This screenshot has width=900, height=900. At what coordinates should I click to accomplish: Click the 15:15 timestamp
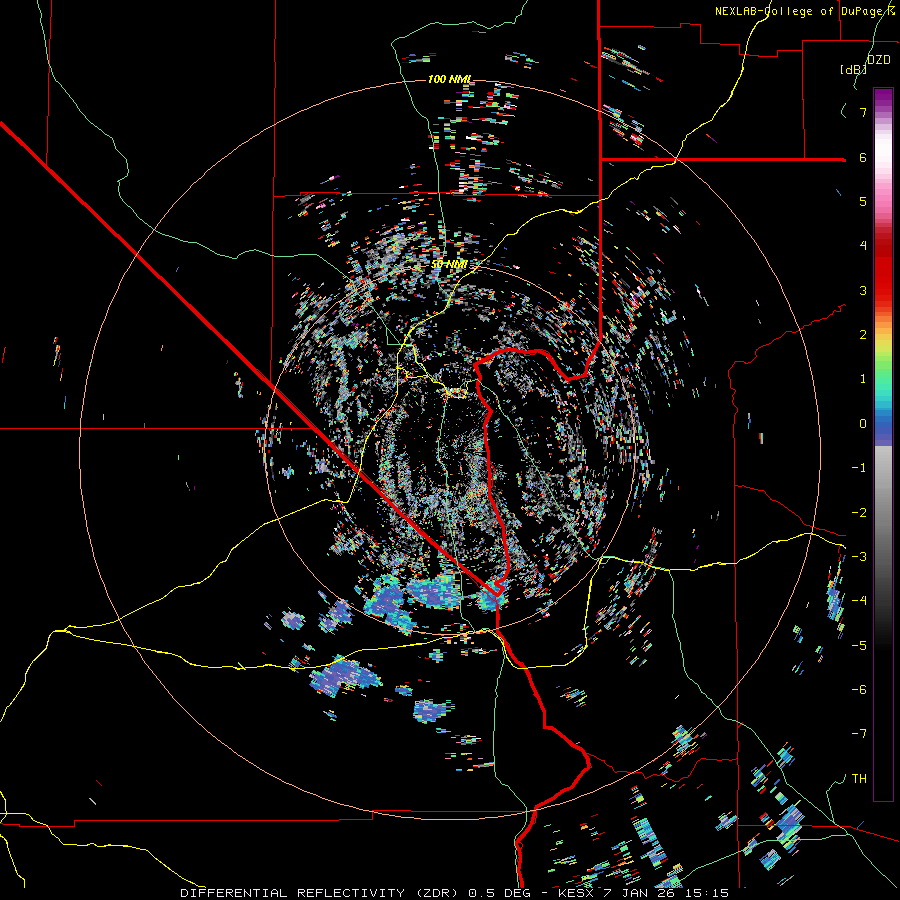(709, 893)
